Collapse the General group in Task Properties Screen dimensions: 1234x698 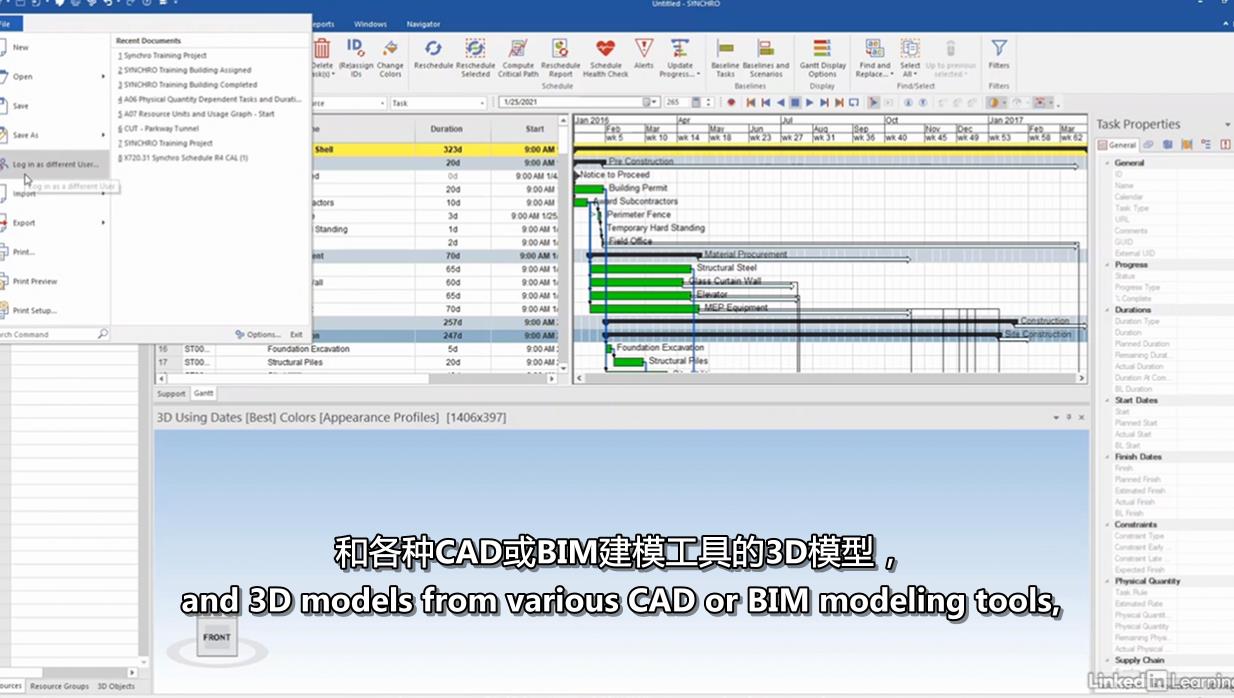coord(1109,163)
